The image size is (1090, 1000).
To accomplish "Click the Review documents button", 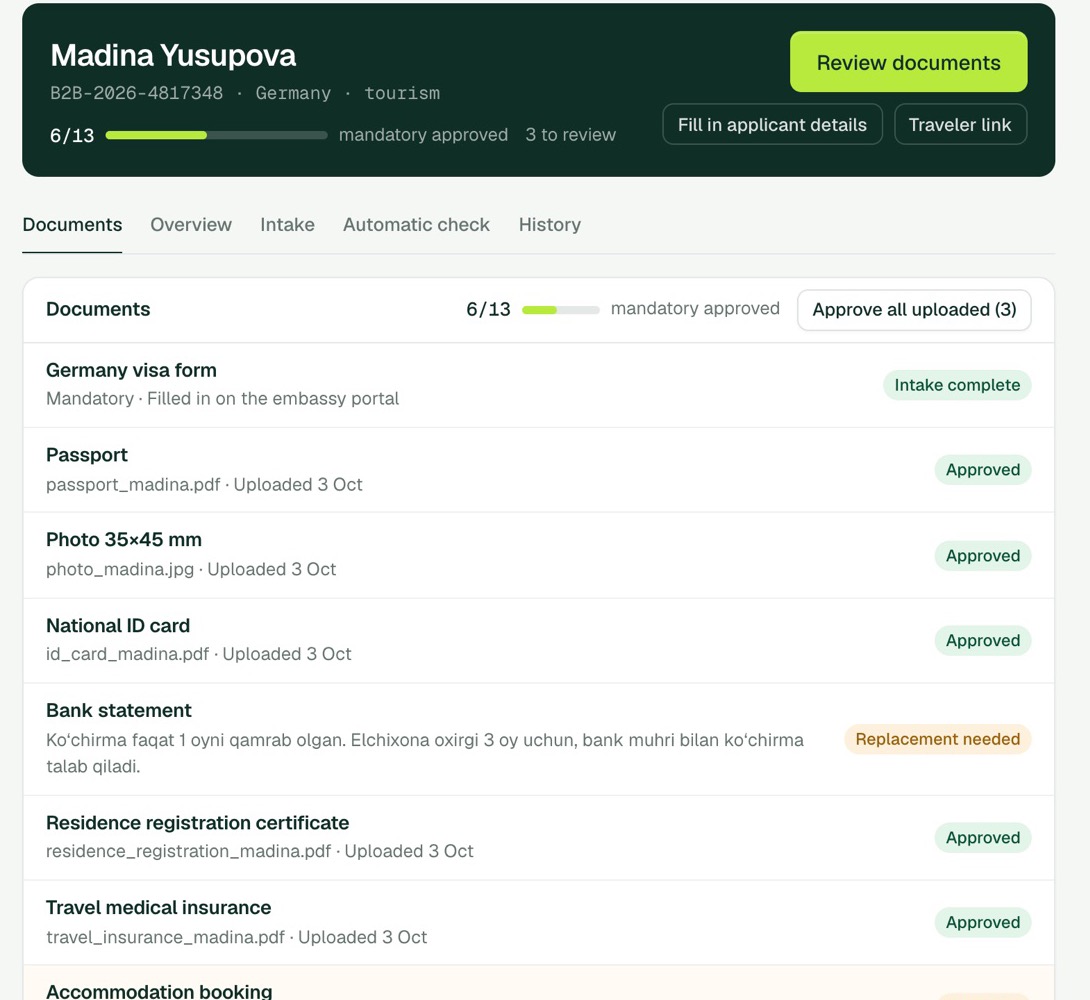I will click(x=908, y=62).
